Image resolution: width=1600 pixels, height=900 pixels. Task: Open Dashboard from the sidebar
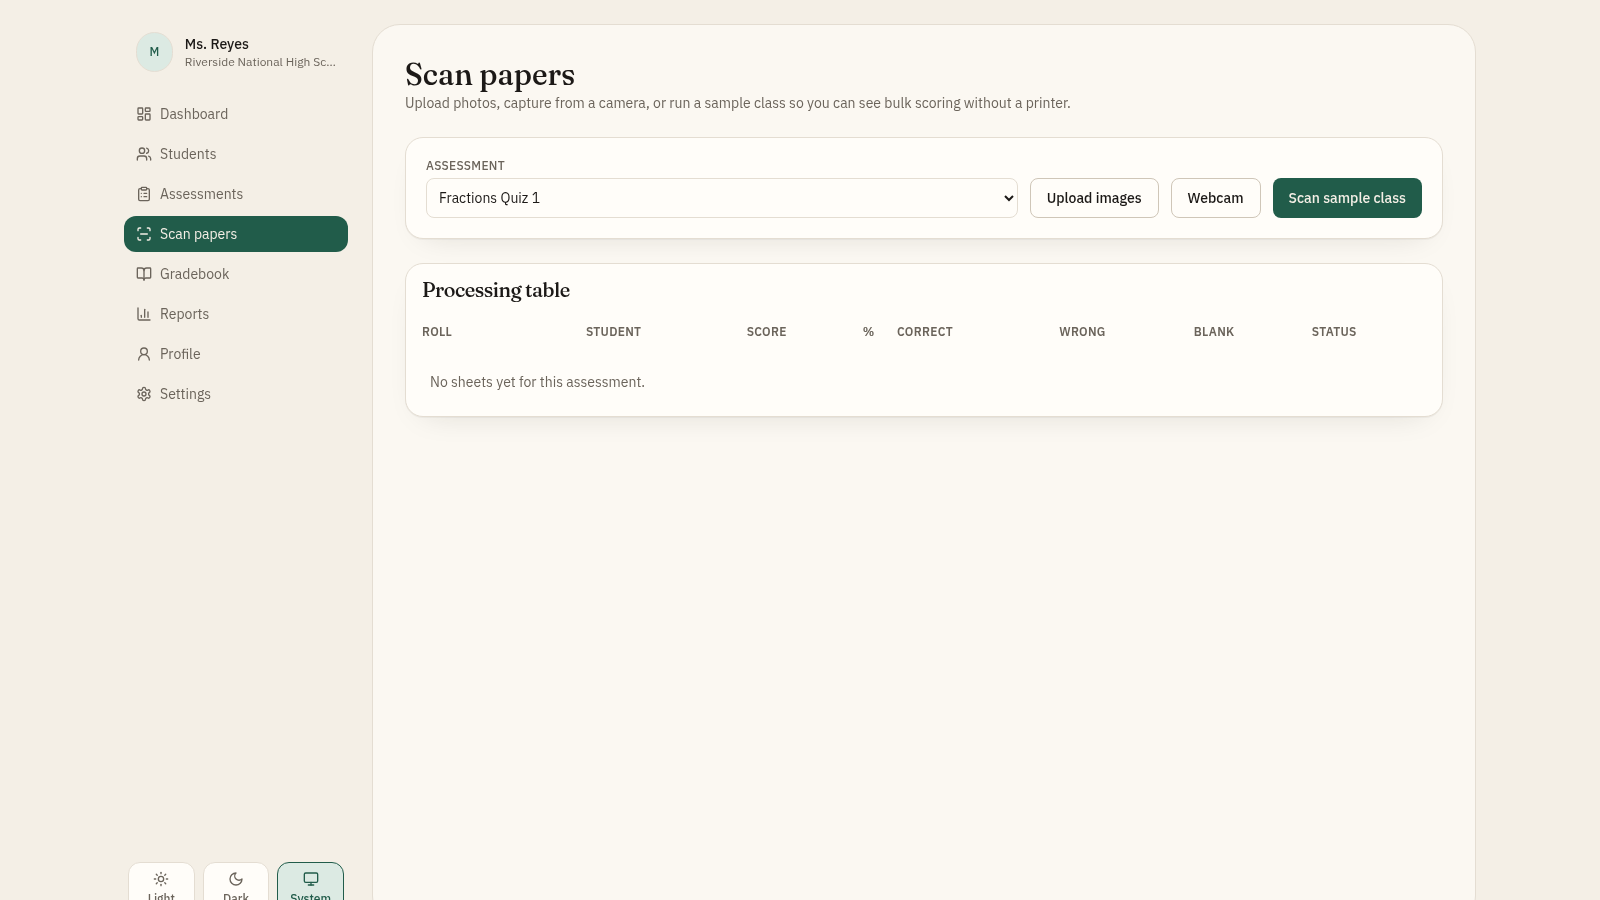click(x=236, y=114)
